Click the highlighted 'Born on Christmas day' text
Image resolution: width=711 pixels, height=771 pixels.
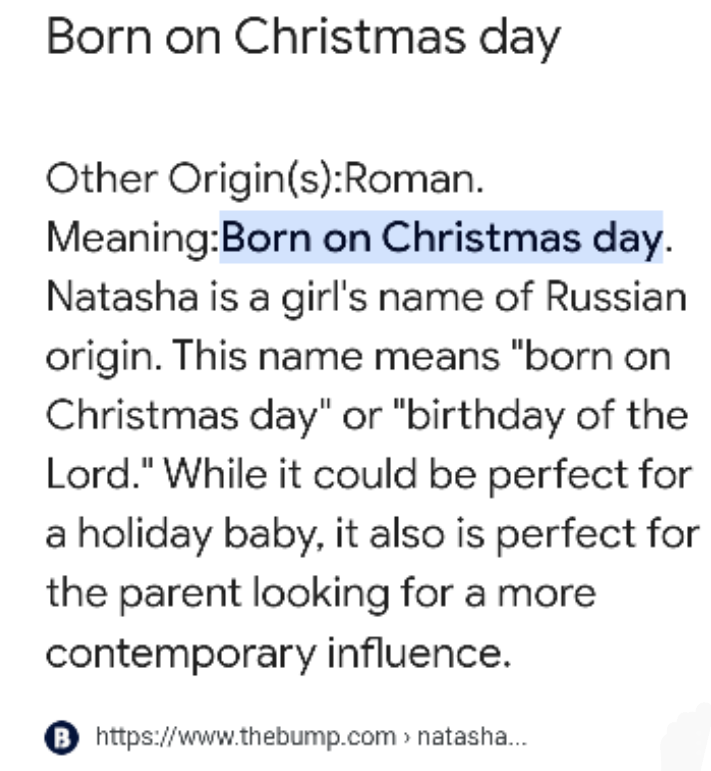click(442, 238)
